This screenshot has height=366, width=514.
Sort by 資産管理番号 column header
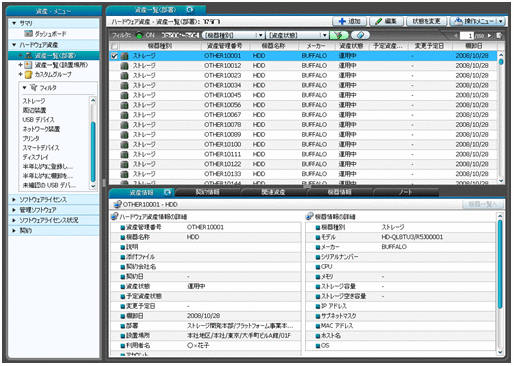224,46
